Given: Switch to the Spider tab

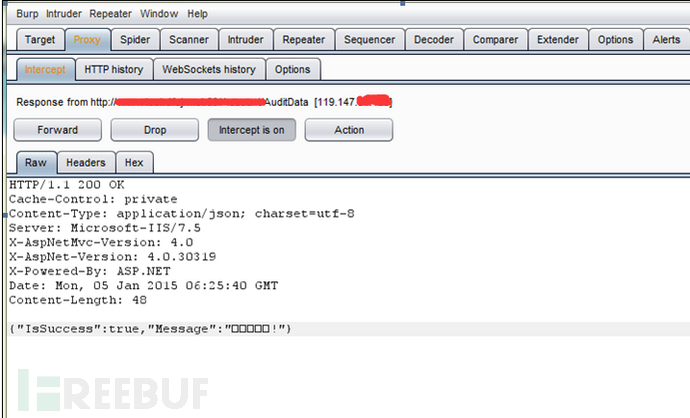Looking at the screenshot, I should click(x=135, y=40).
